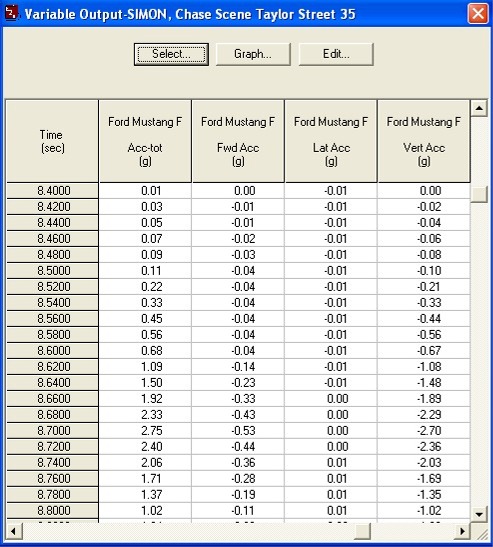Viewport: 493px width, 547px height.
Task: Click Vert Acc value -2.03
Action: [x=424, y=463]
